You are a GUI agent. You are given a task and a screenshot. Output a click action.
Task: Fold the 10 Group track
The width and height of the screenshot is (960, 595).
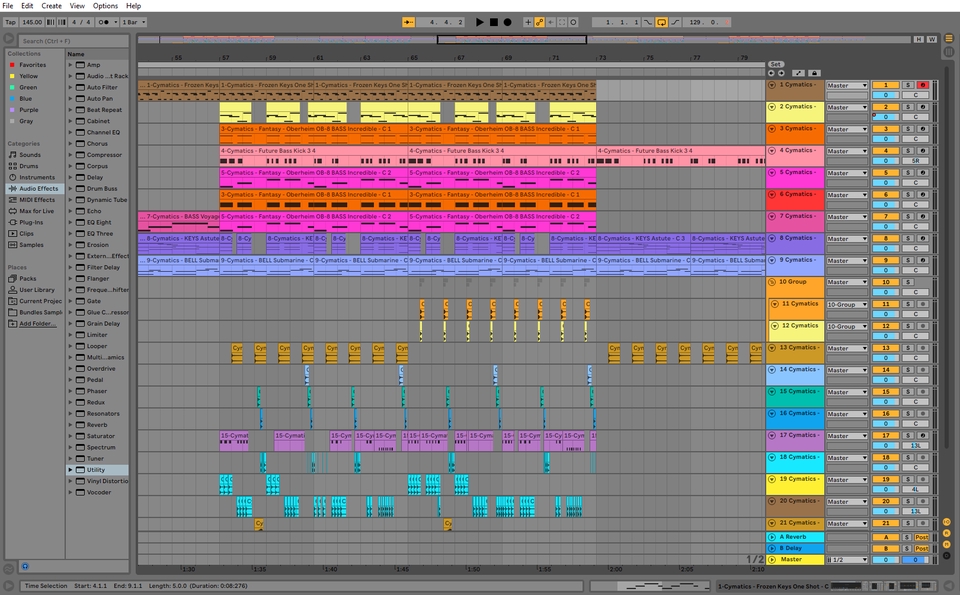tap(771, 282)
